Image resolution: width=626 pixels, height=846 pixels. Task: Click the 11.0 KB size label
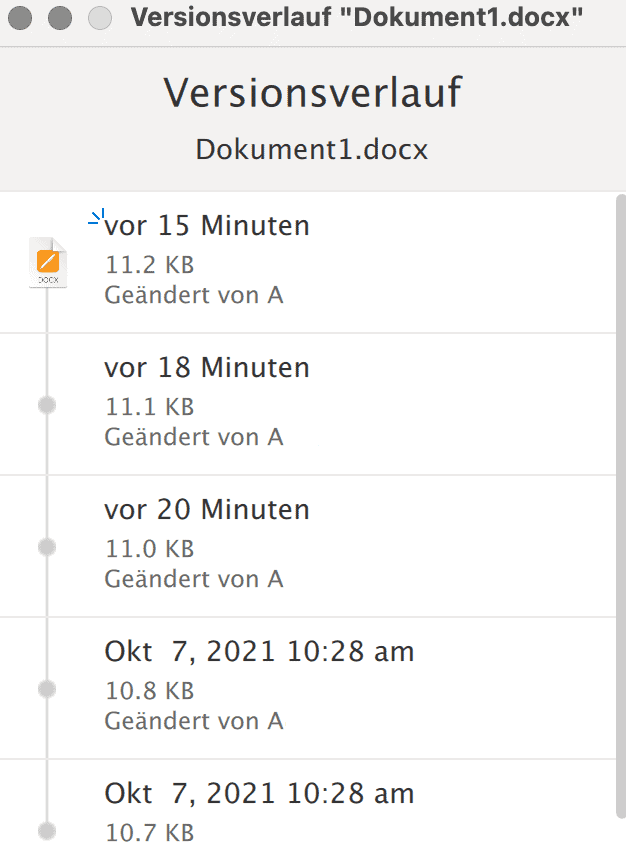[x=149, y=549]
